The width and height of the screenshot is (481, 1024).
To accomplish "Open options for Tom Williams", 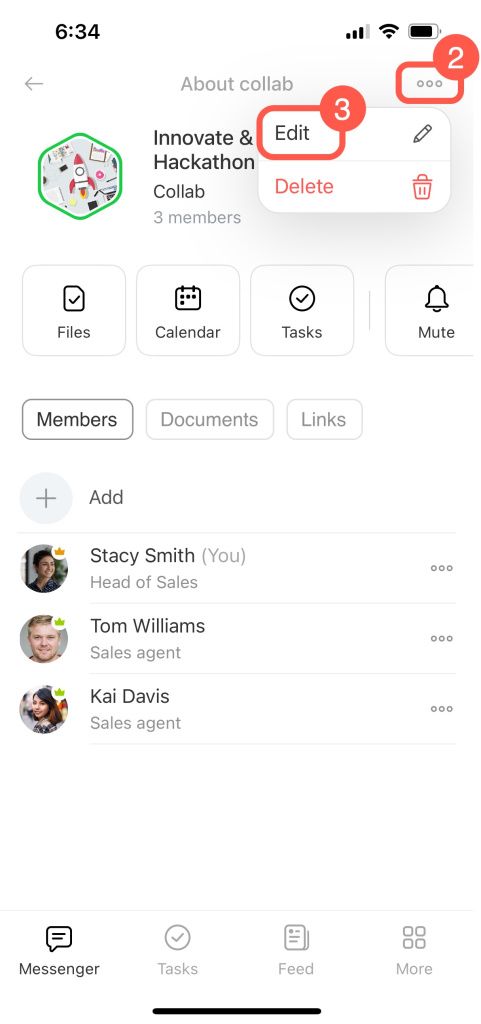I will [x=442, y=639].
